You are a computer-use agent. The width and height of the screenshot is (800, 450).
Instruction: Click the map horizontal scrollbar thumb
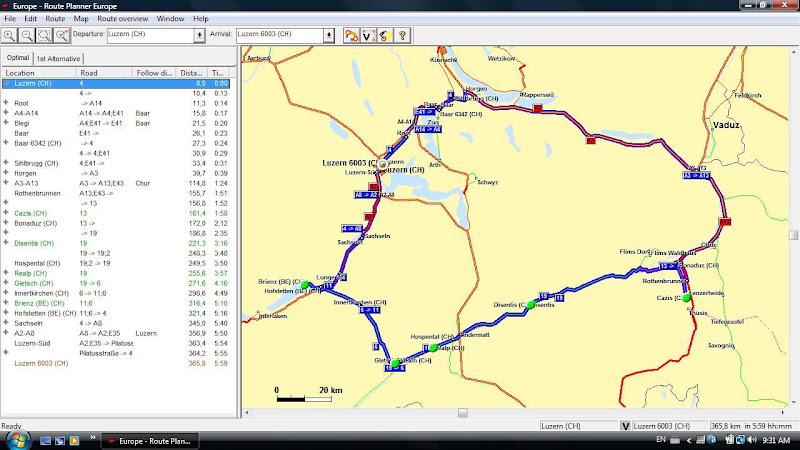(463, 413)
